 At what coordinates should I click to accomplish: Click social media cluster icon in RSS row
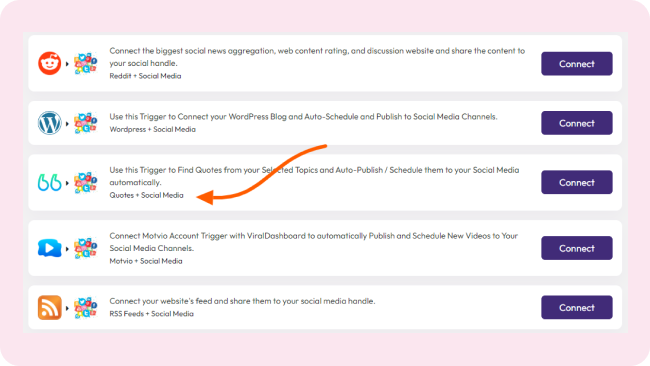pos(85,308)
